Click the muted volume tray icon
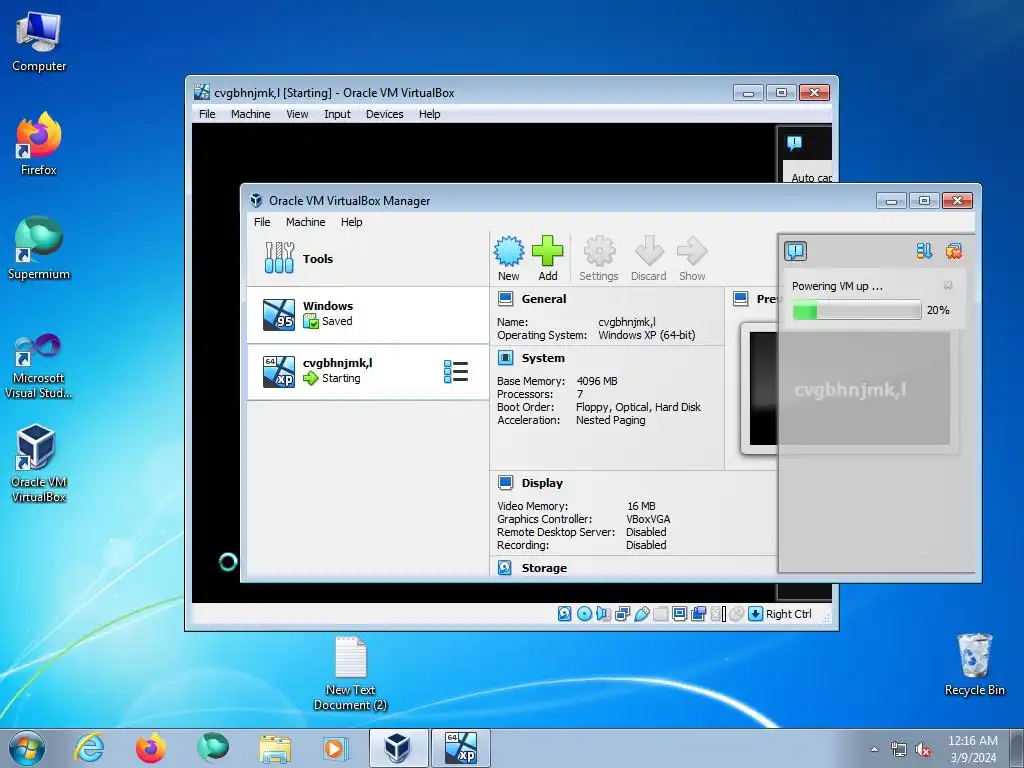Image resolution: width=1024 pixels, height=768 pixels. (x=923, y=750)
